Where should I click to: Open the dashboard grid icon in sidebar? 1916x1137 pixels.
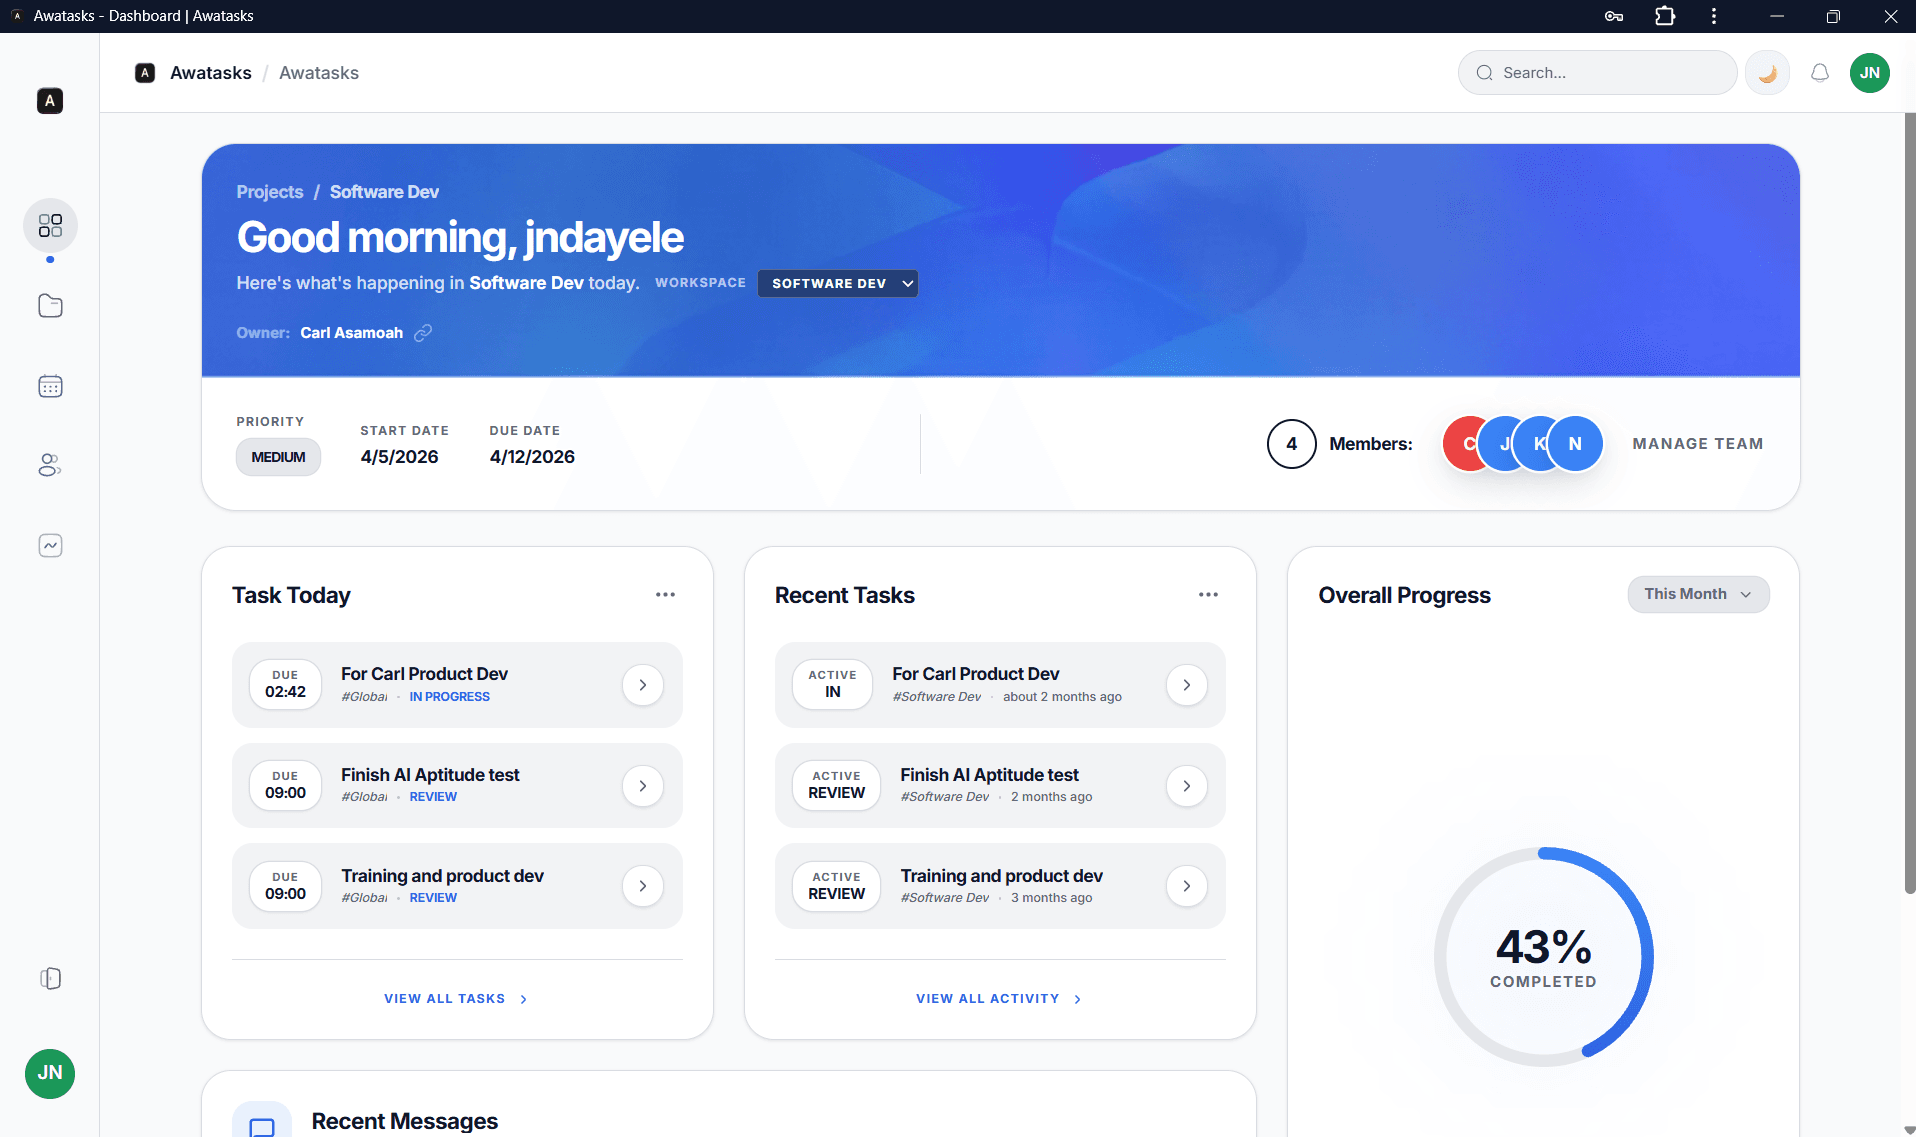coord(50,226)
